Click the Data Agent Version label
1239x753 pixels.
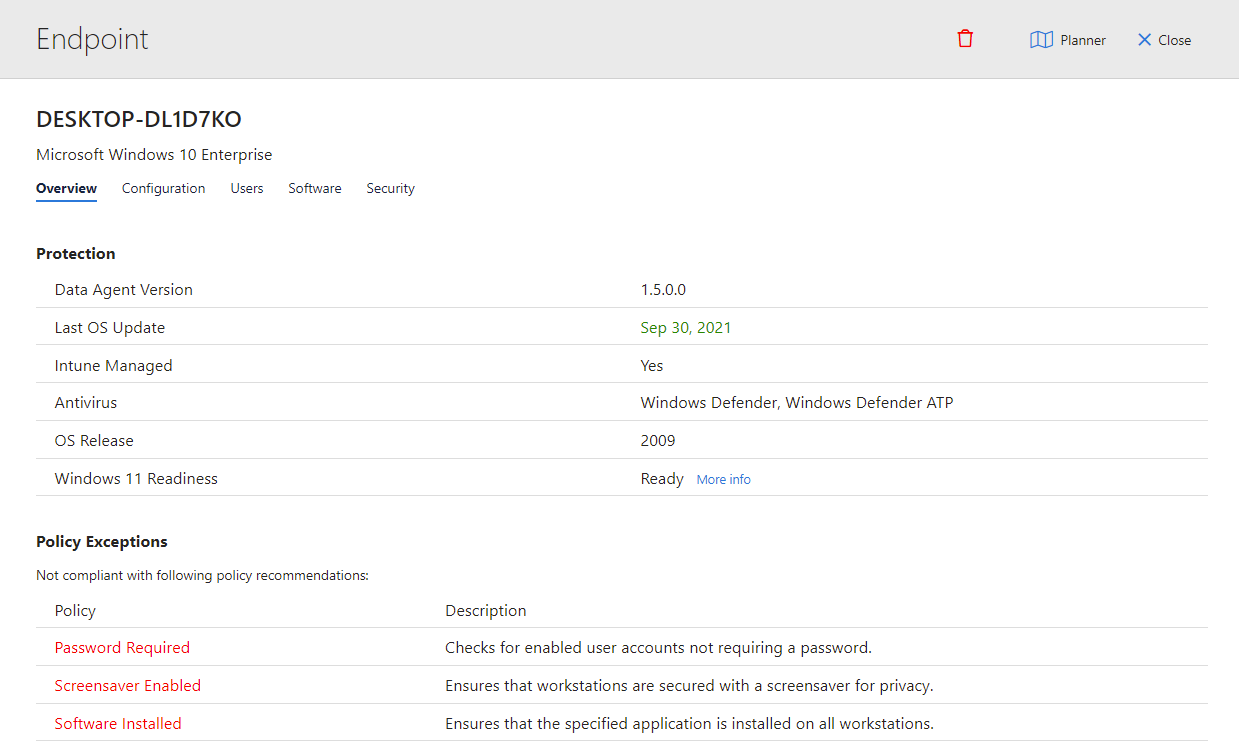pyautogui.click(x=124, y=290)
